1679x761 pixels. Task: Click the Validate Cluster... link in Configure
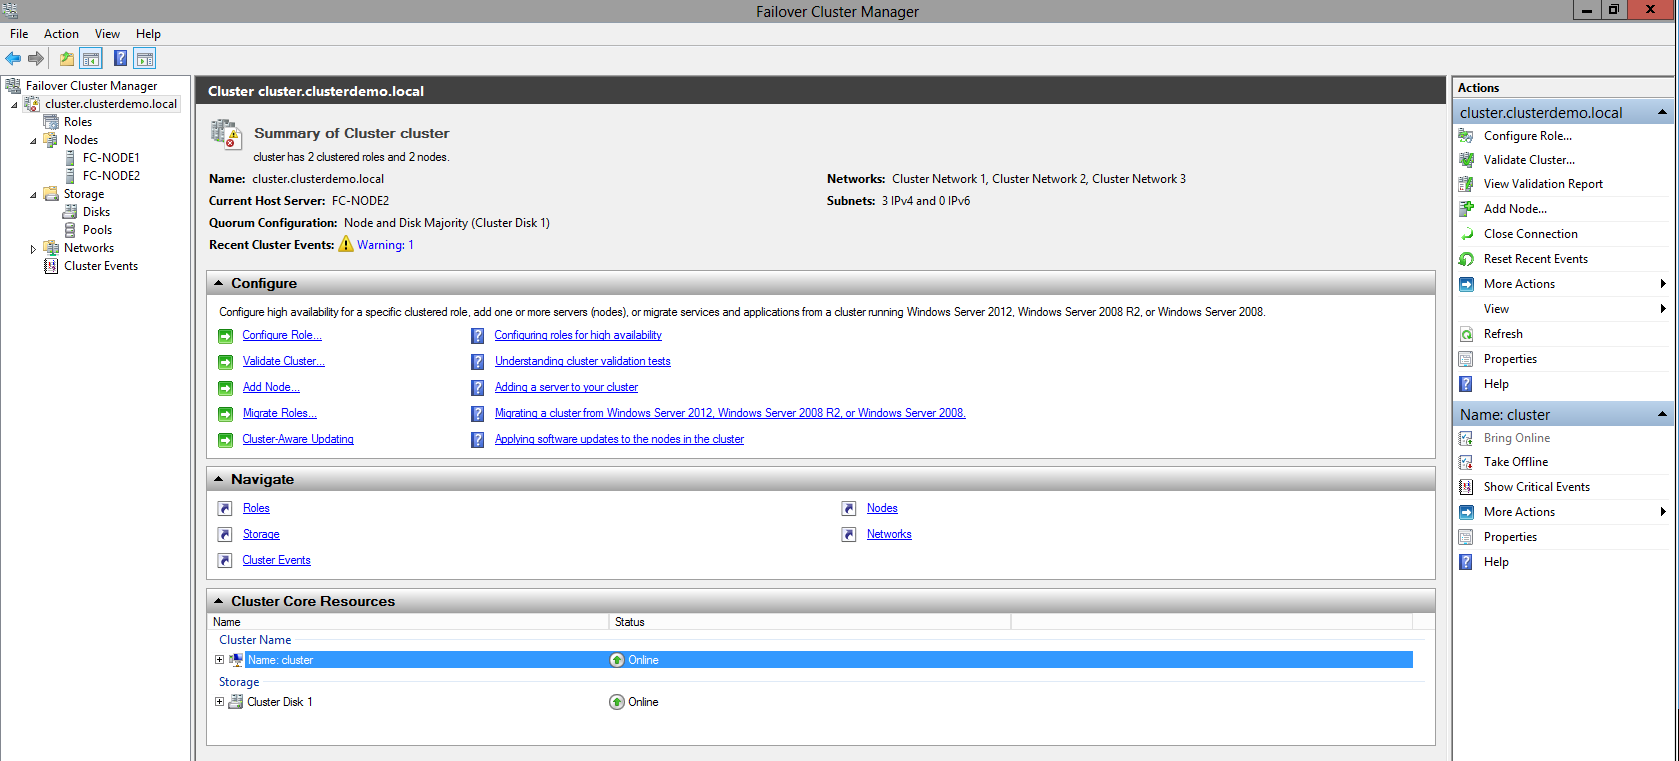coord(283,362)
